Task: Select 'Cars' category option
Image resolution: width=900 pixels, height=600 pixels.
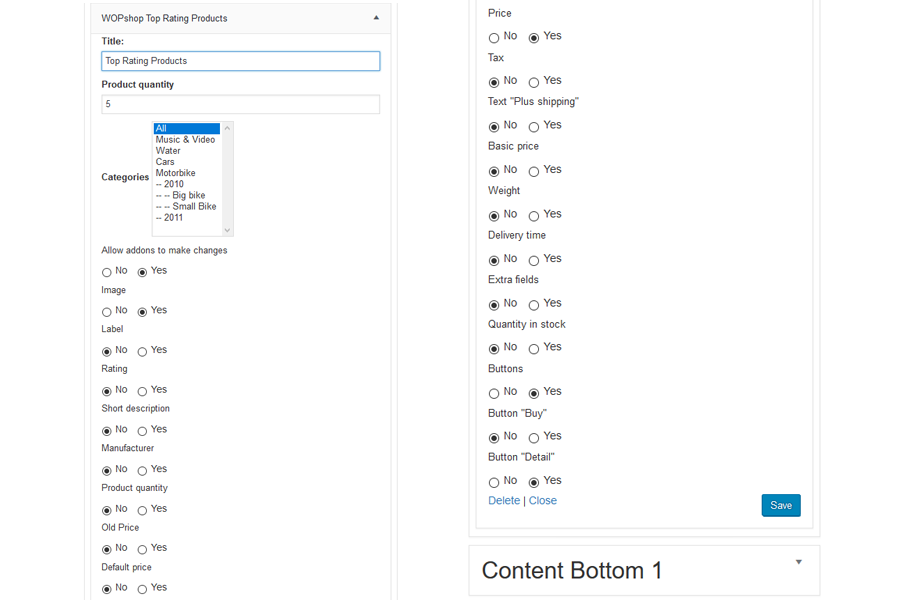Action: (166, 162)
